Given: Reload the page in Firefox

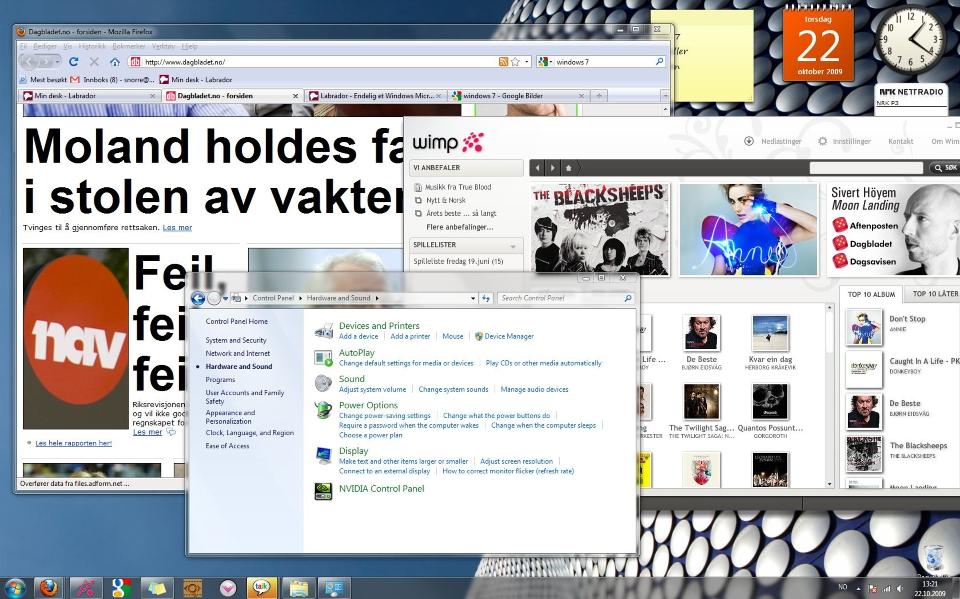Looking at the screenshot, I should [x=73, y=62].
